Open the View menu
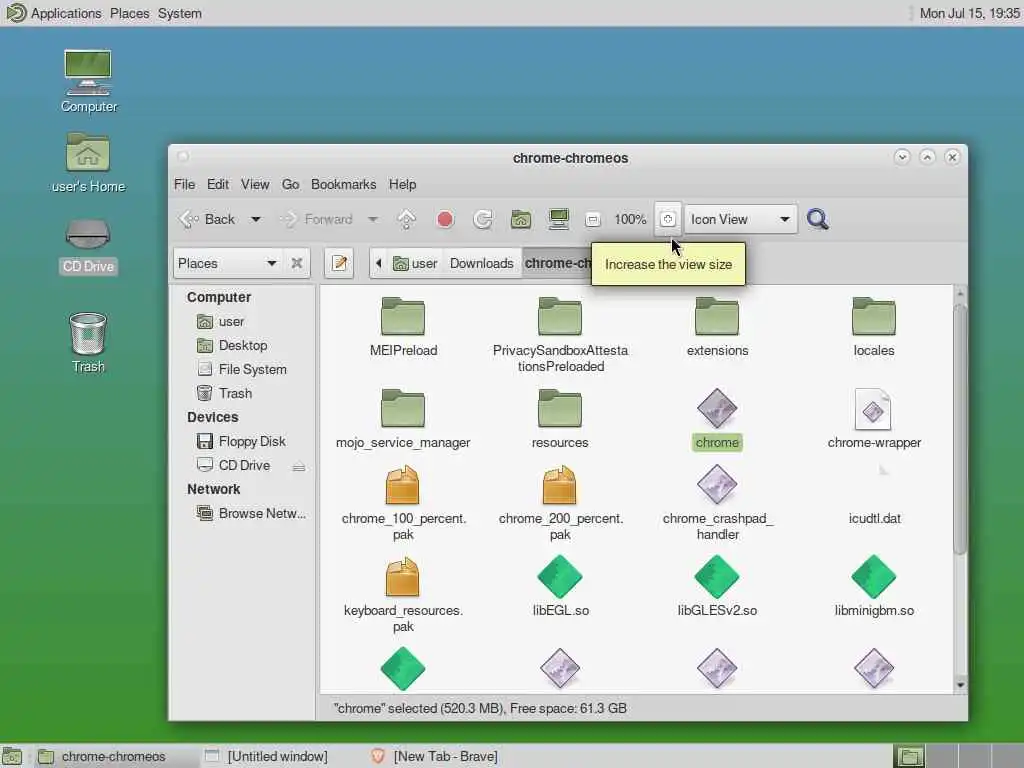 click(x=255, y=184)
